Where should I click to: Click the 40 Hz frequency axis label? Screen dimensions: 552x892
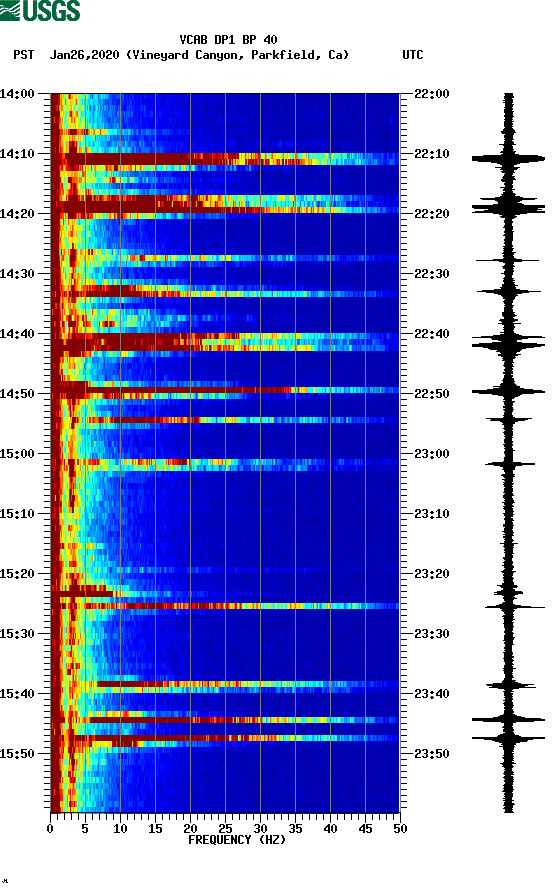coord(330,829)
